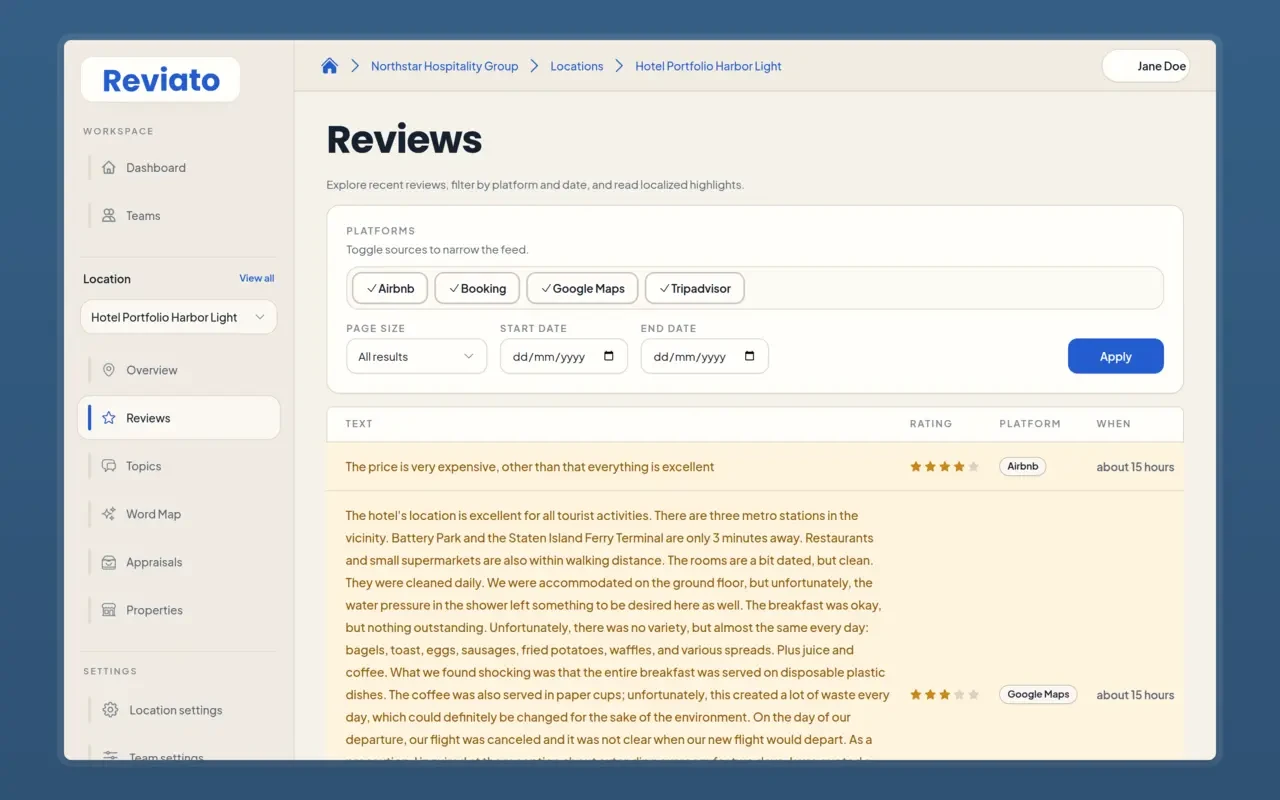The width and height of the screenshot is (1280, 800).
Task: Click the Word Map sparkle icon
Action: pos(109,514)
